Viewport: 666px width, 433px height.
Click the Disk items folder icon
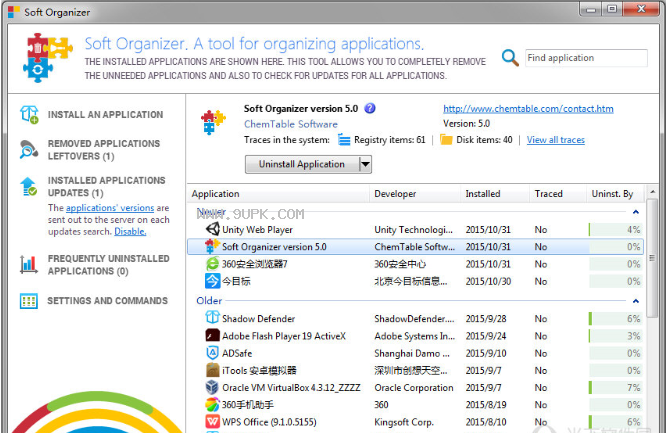(x=446, y=140)
